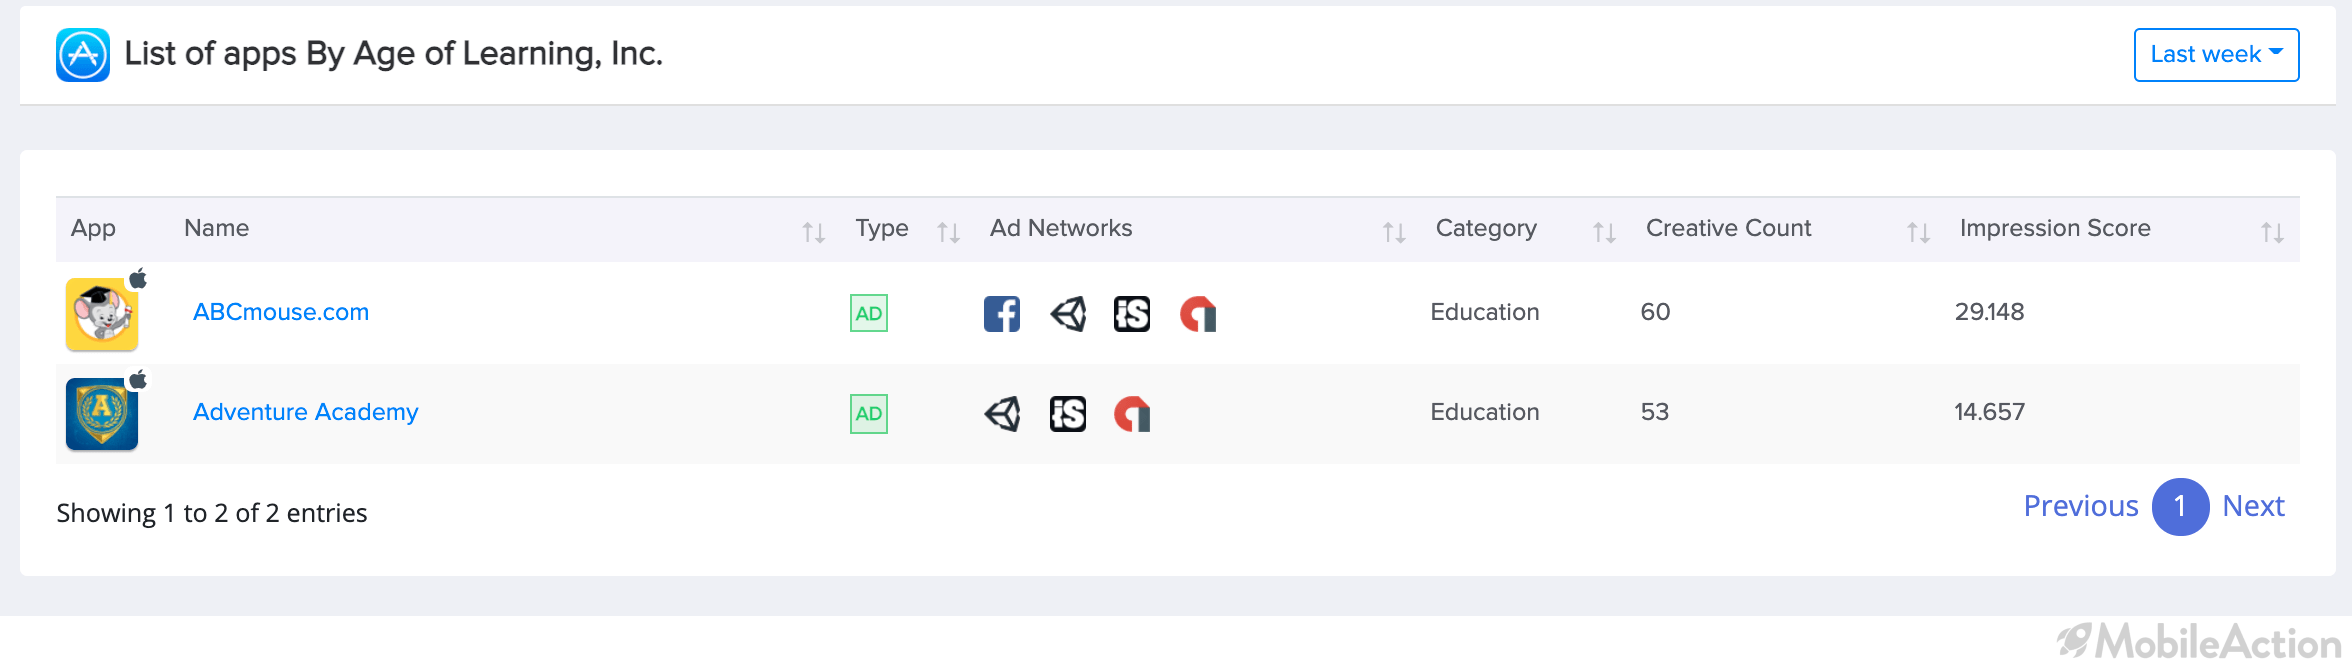Image resolution: width=2352 pixels, height=664 pixels.
Task: Click the App Store icon beside the title
Action: [83, 55]
